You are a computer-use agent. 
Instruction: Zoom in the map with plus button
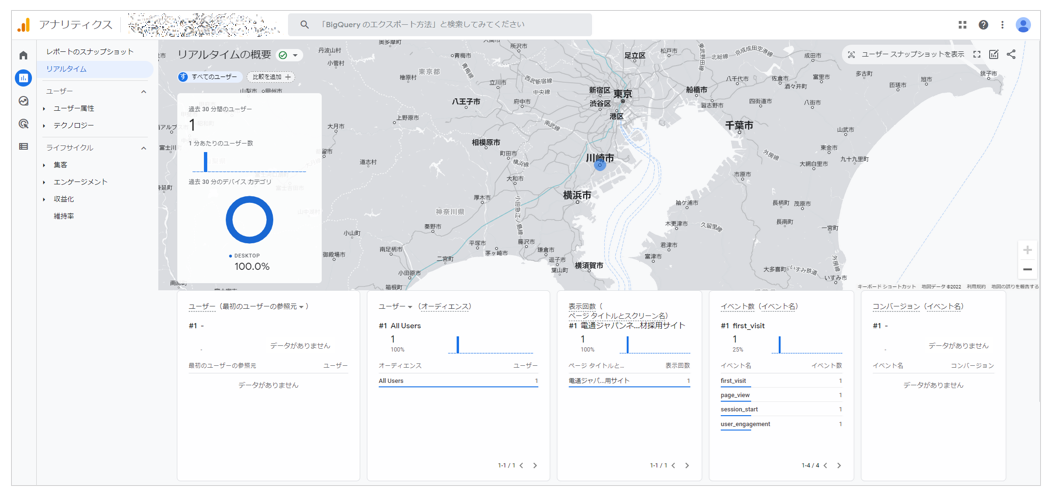tap(1027, 251)
